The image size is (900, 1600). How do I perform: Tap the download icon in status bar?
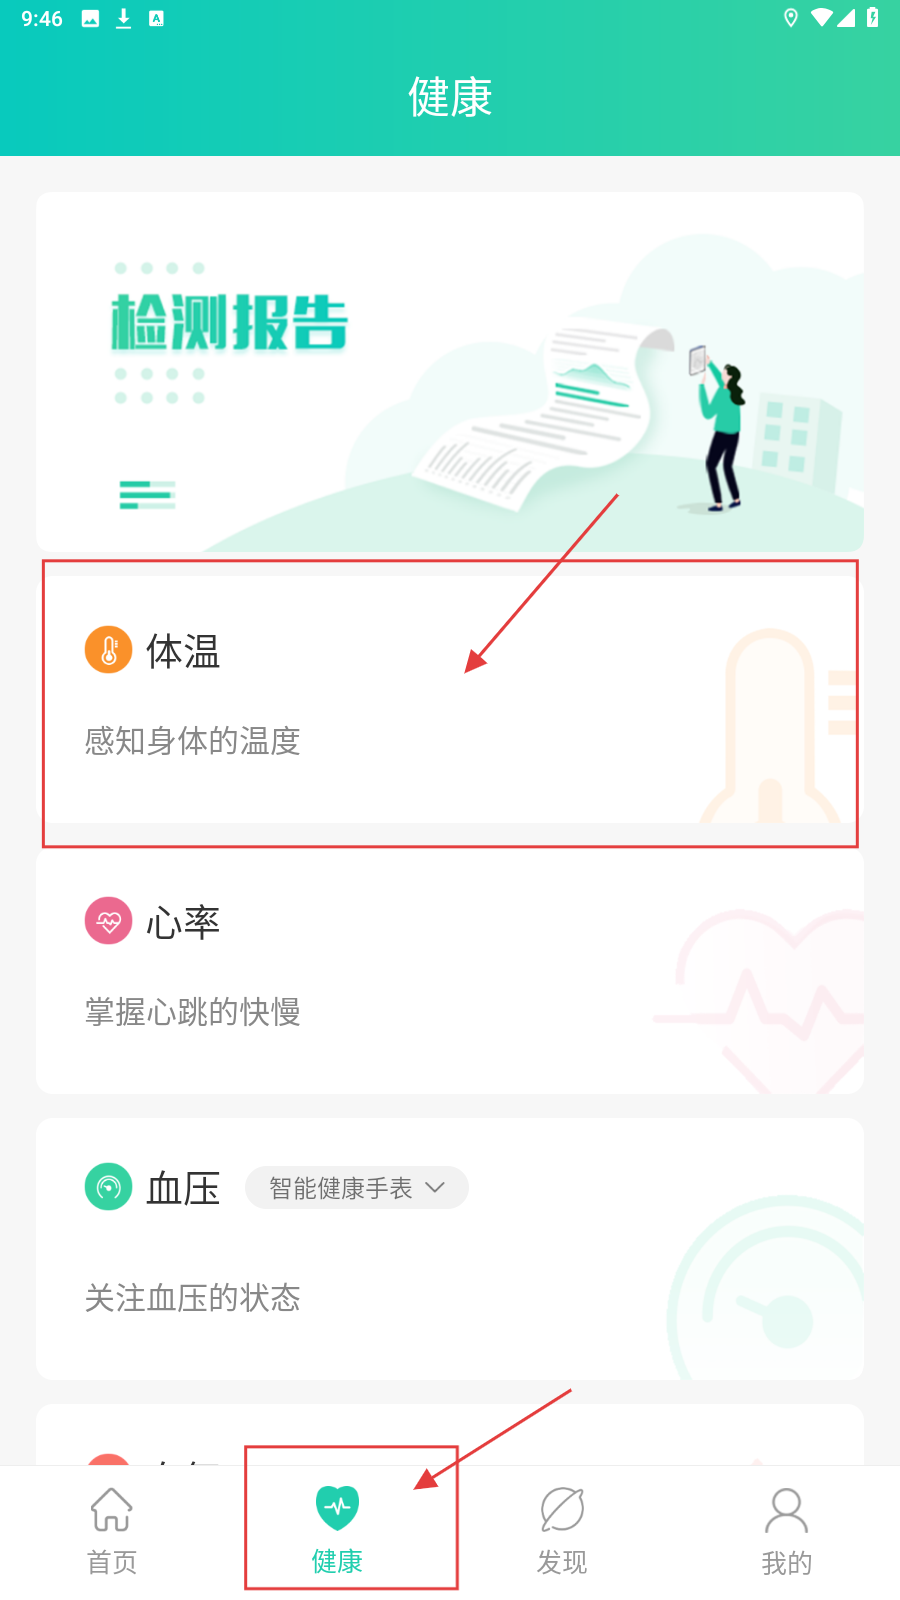[124, 18]
